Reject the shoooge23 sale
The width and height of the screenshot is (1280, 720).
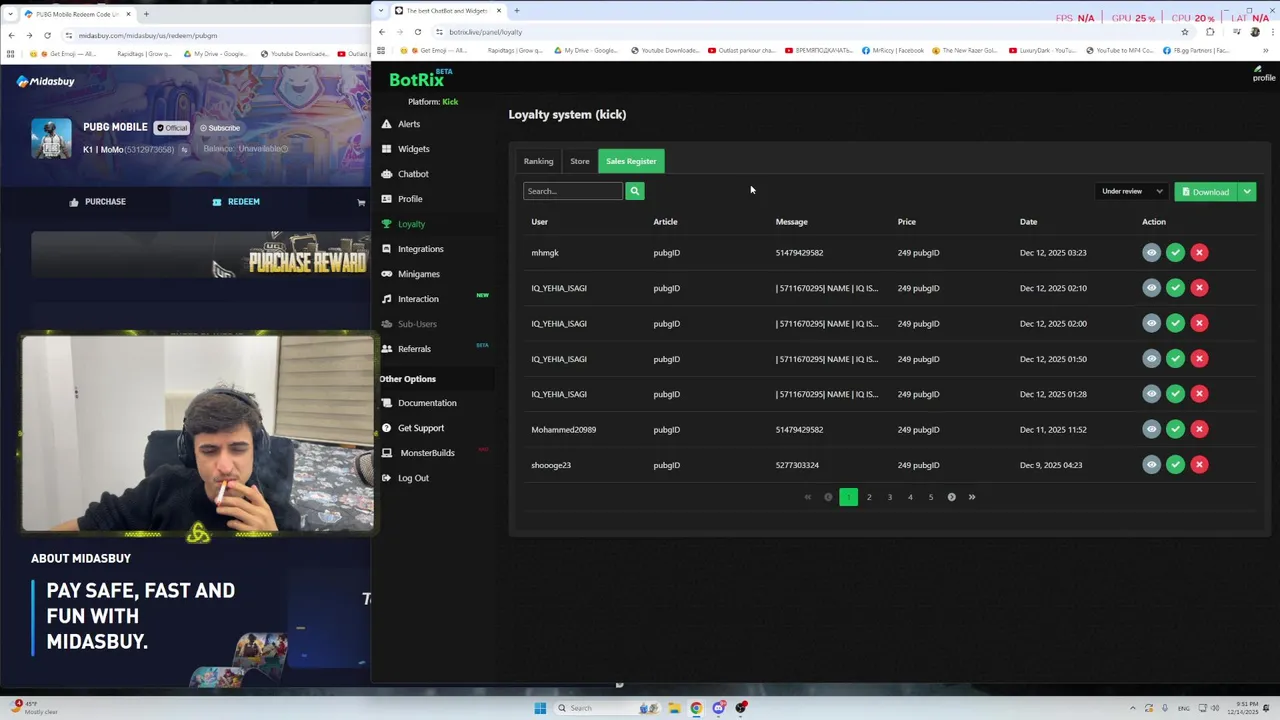(x=1199, y=465)
